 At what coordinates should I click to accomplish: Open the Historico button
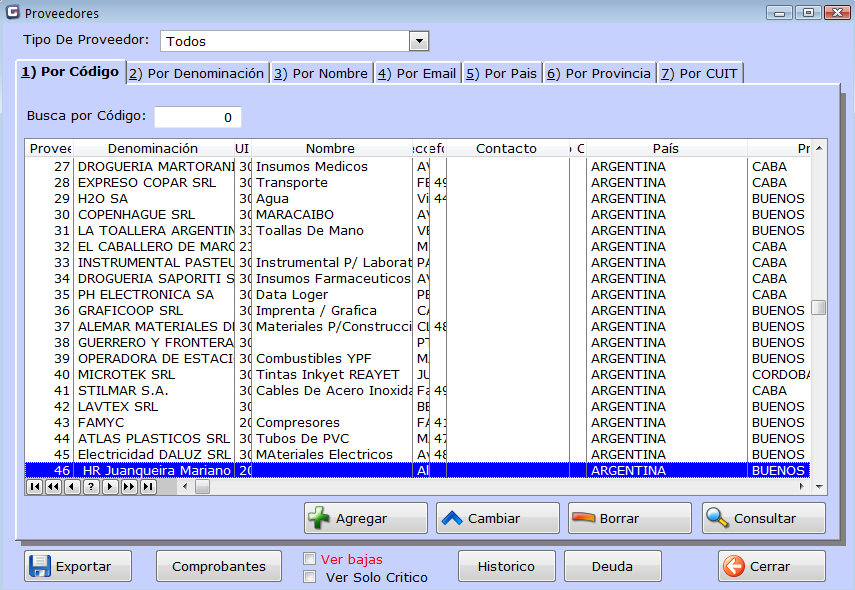tap(506, 566)
